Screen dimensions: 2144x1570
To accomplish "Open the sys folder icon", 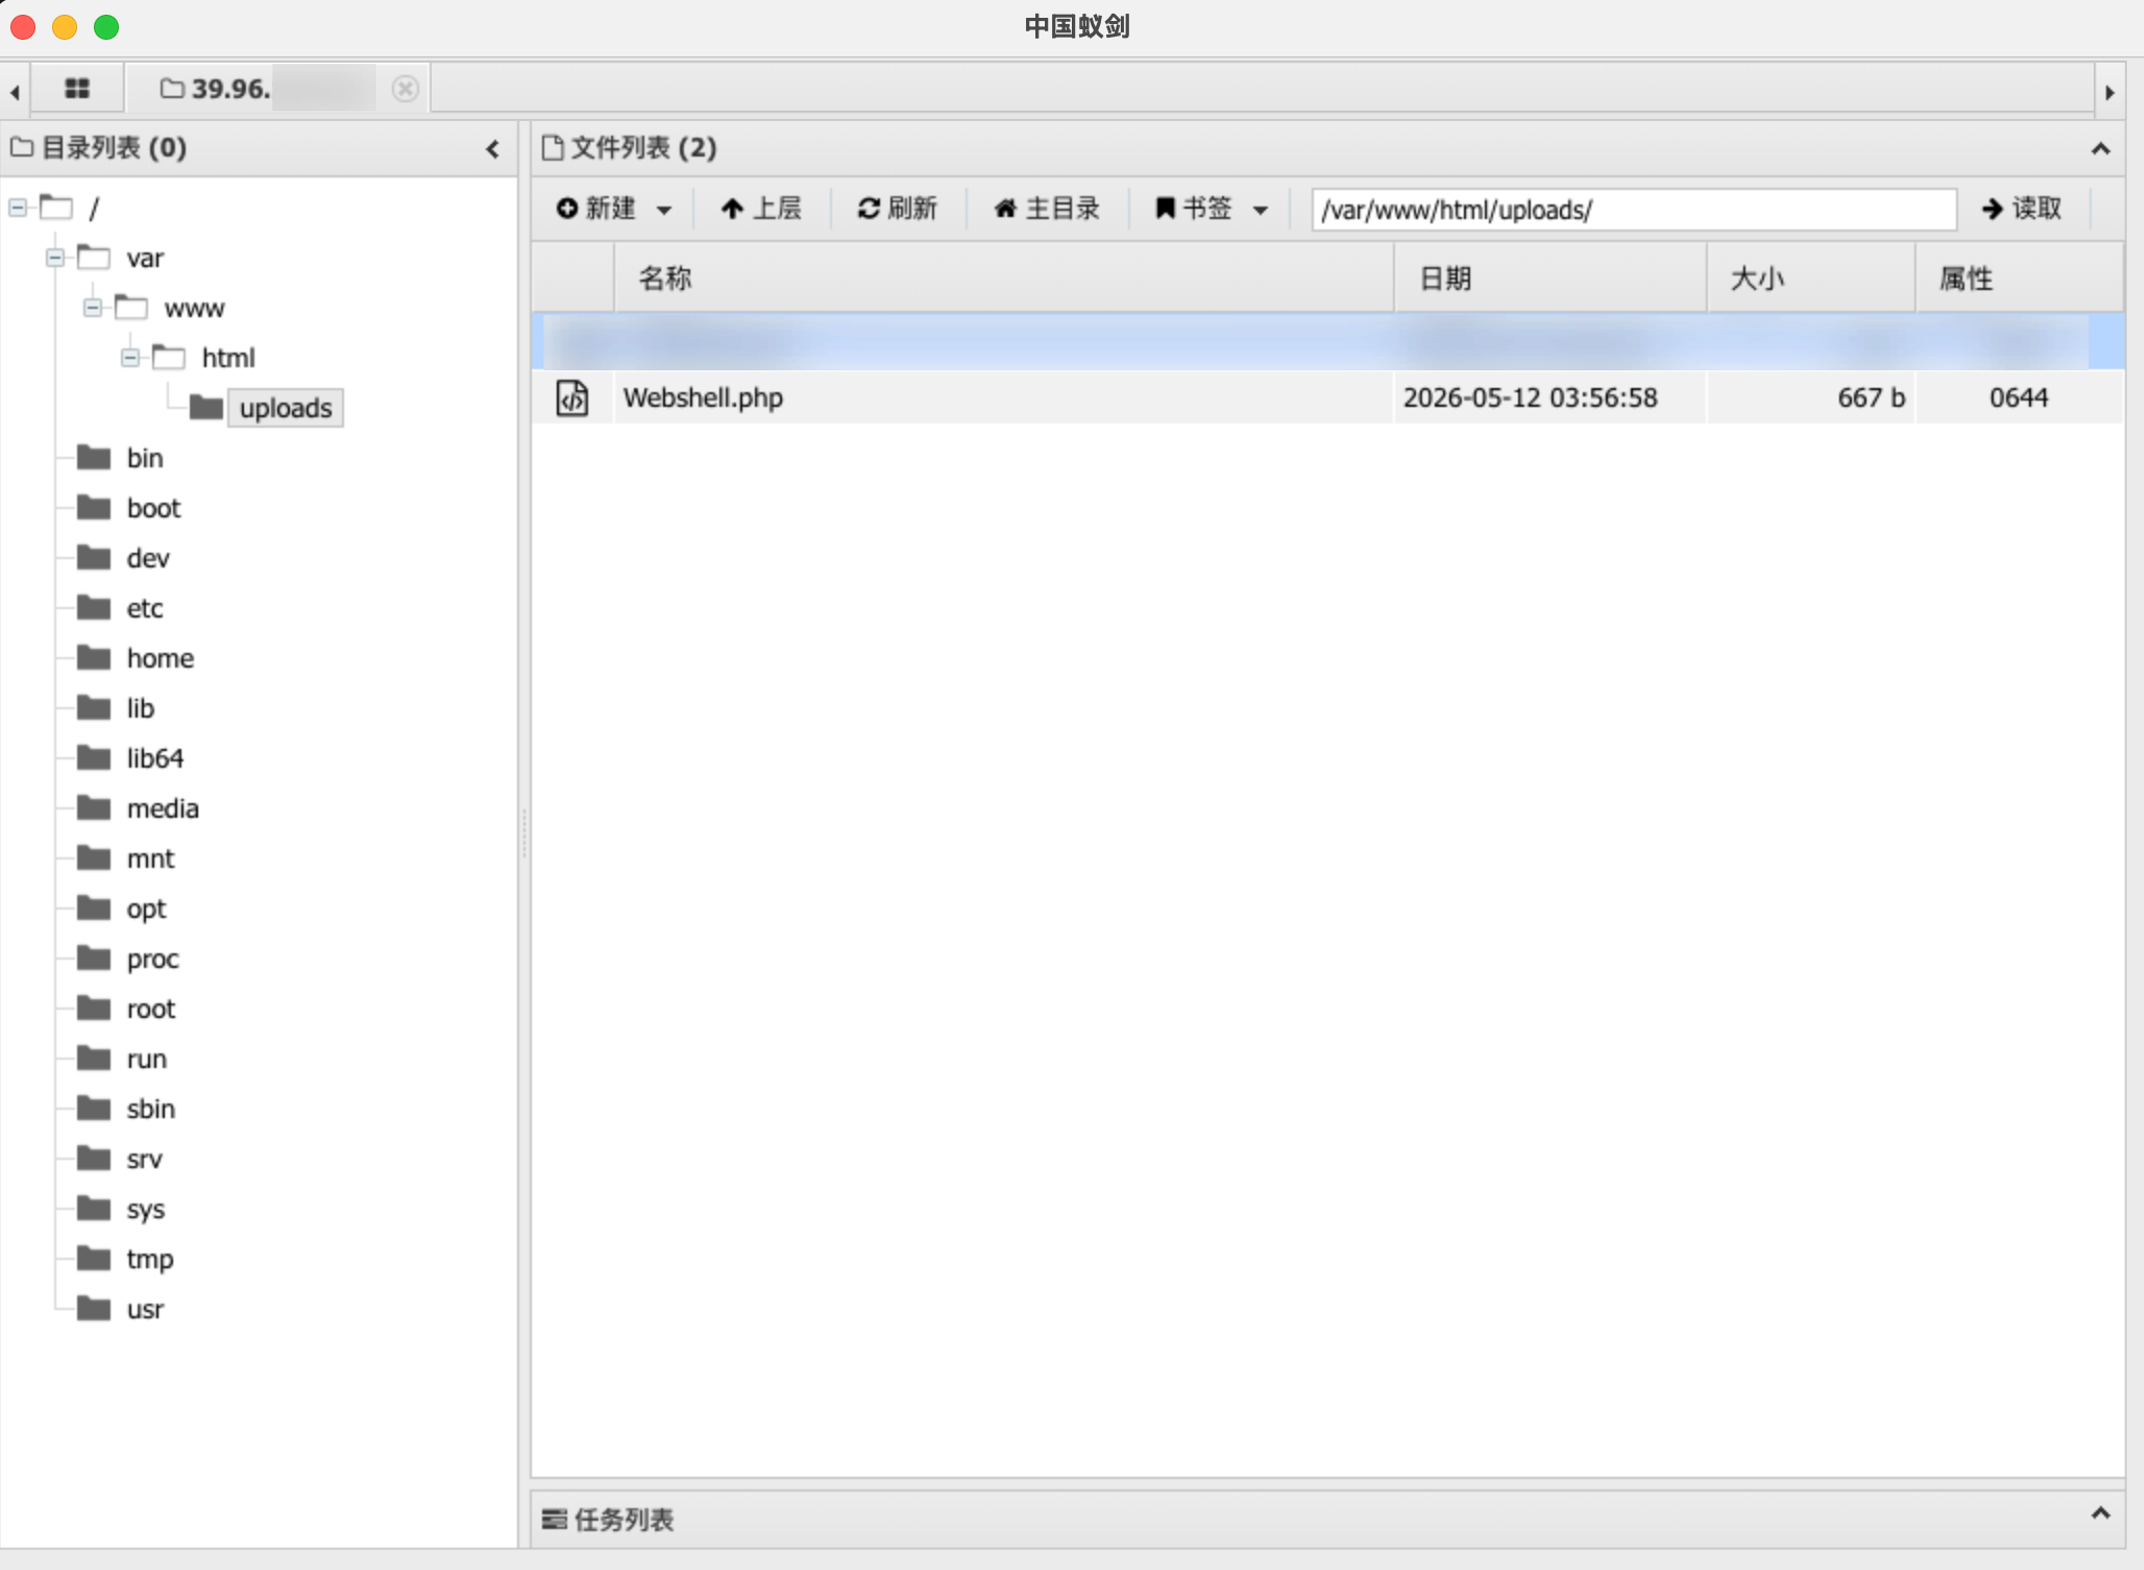I will (94, 1209).
